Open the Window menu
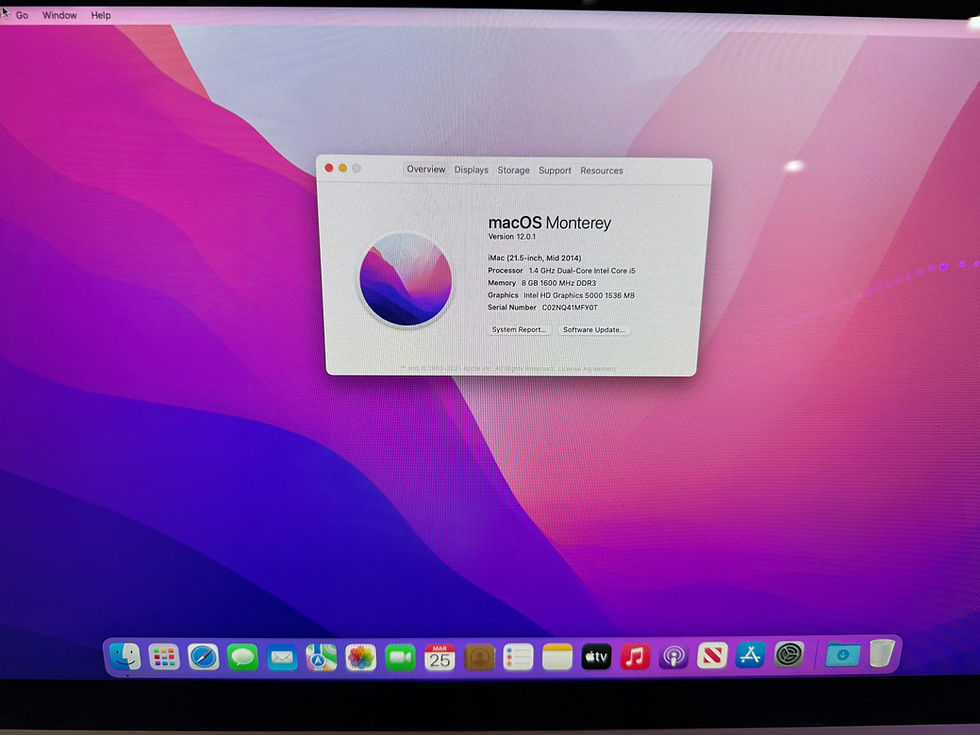The image size is (980, 735). pyautogui.click(x=59, y=15)
